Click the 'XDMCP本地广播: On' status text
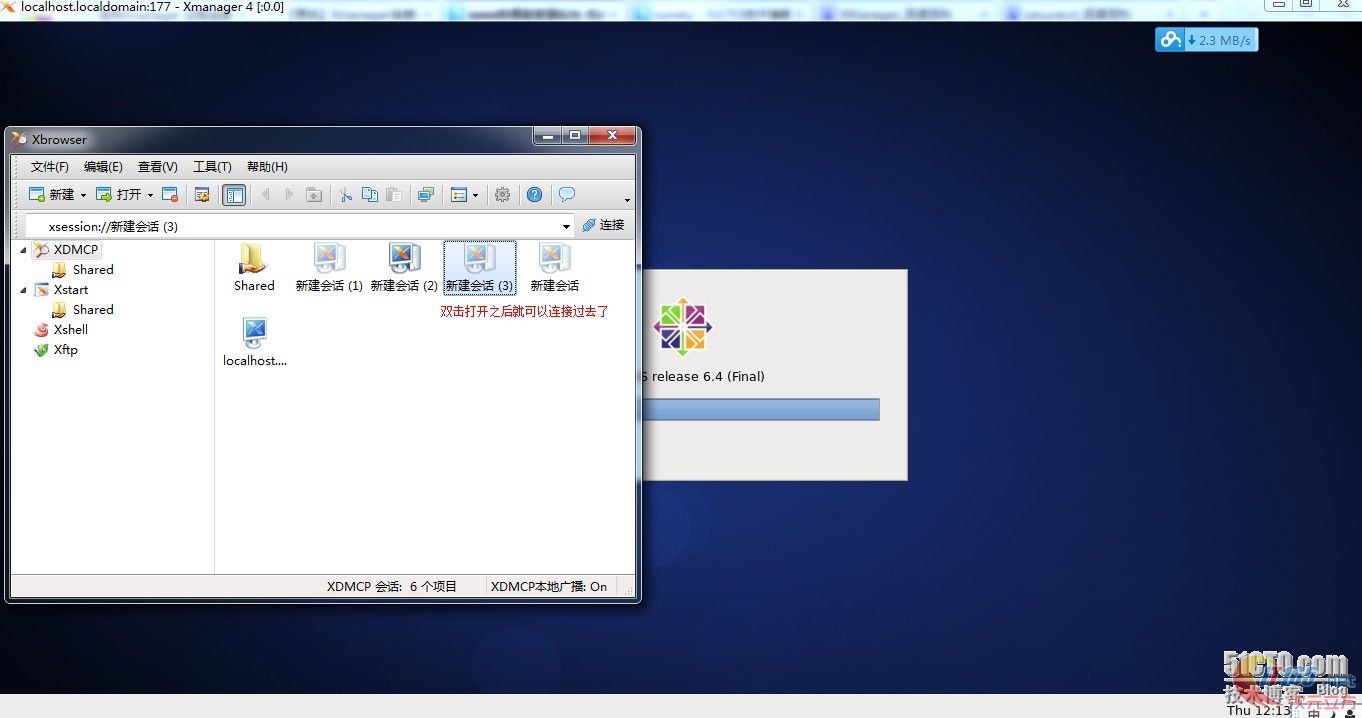Screen dimensions: 1362x718 (x=549, y=587)
